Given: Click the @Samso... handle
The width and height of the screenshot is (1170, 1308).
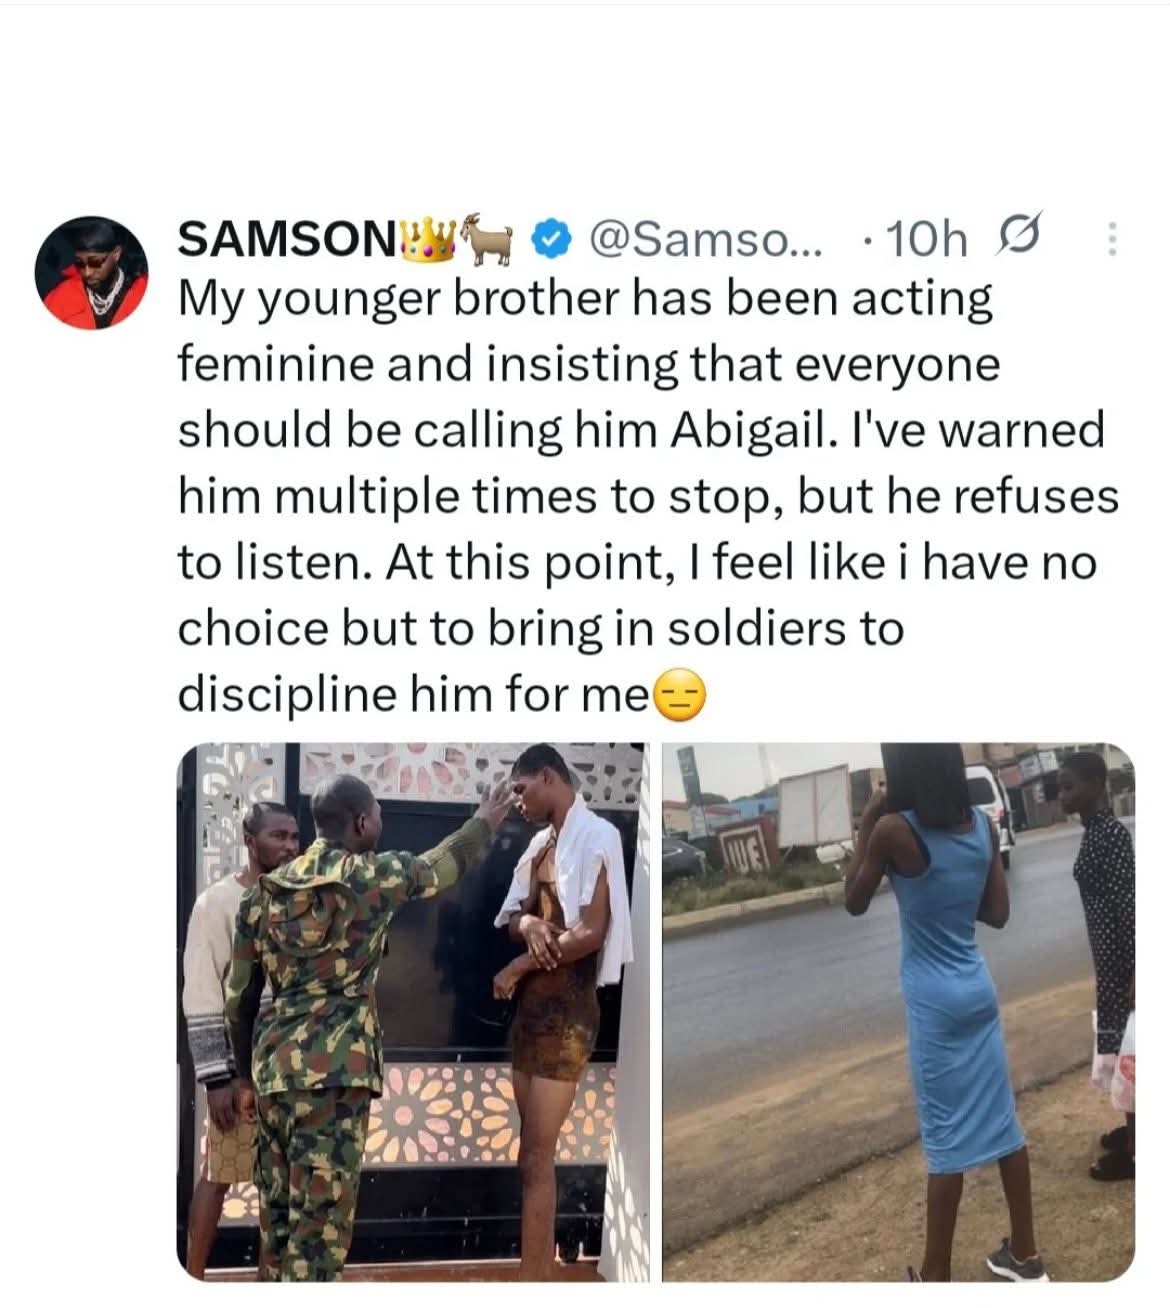Looking at the screenshot, I should coord(708,238).
